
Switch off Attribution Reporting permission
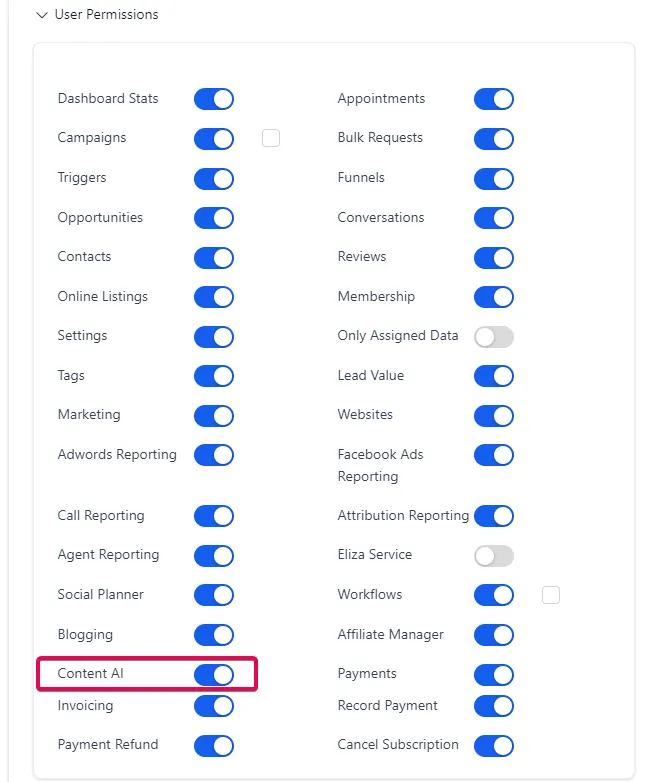click(494, 516)
